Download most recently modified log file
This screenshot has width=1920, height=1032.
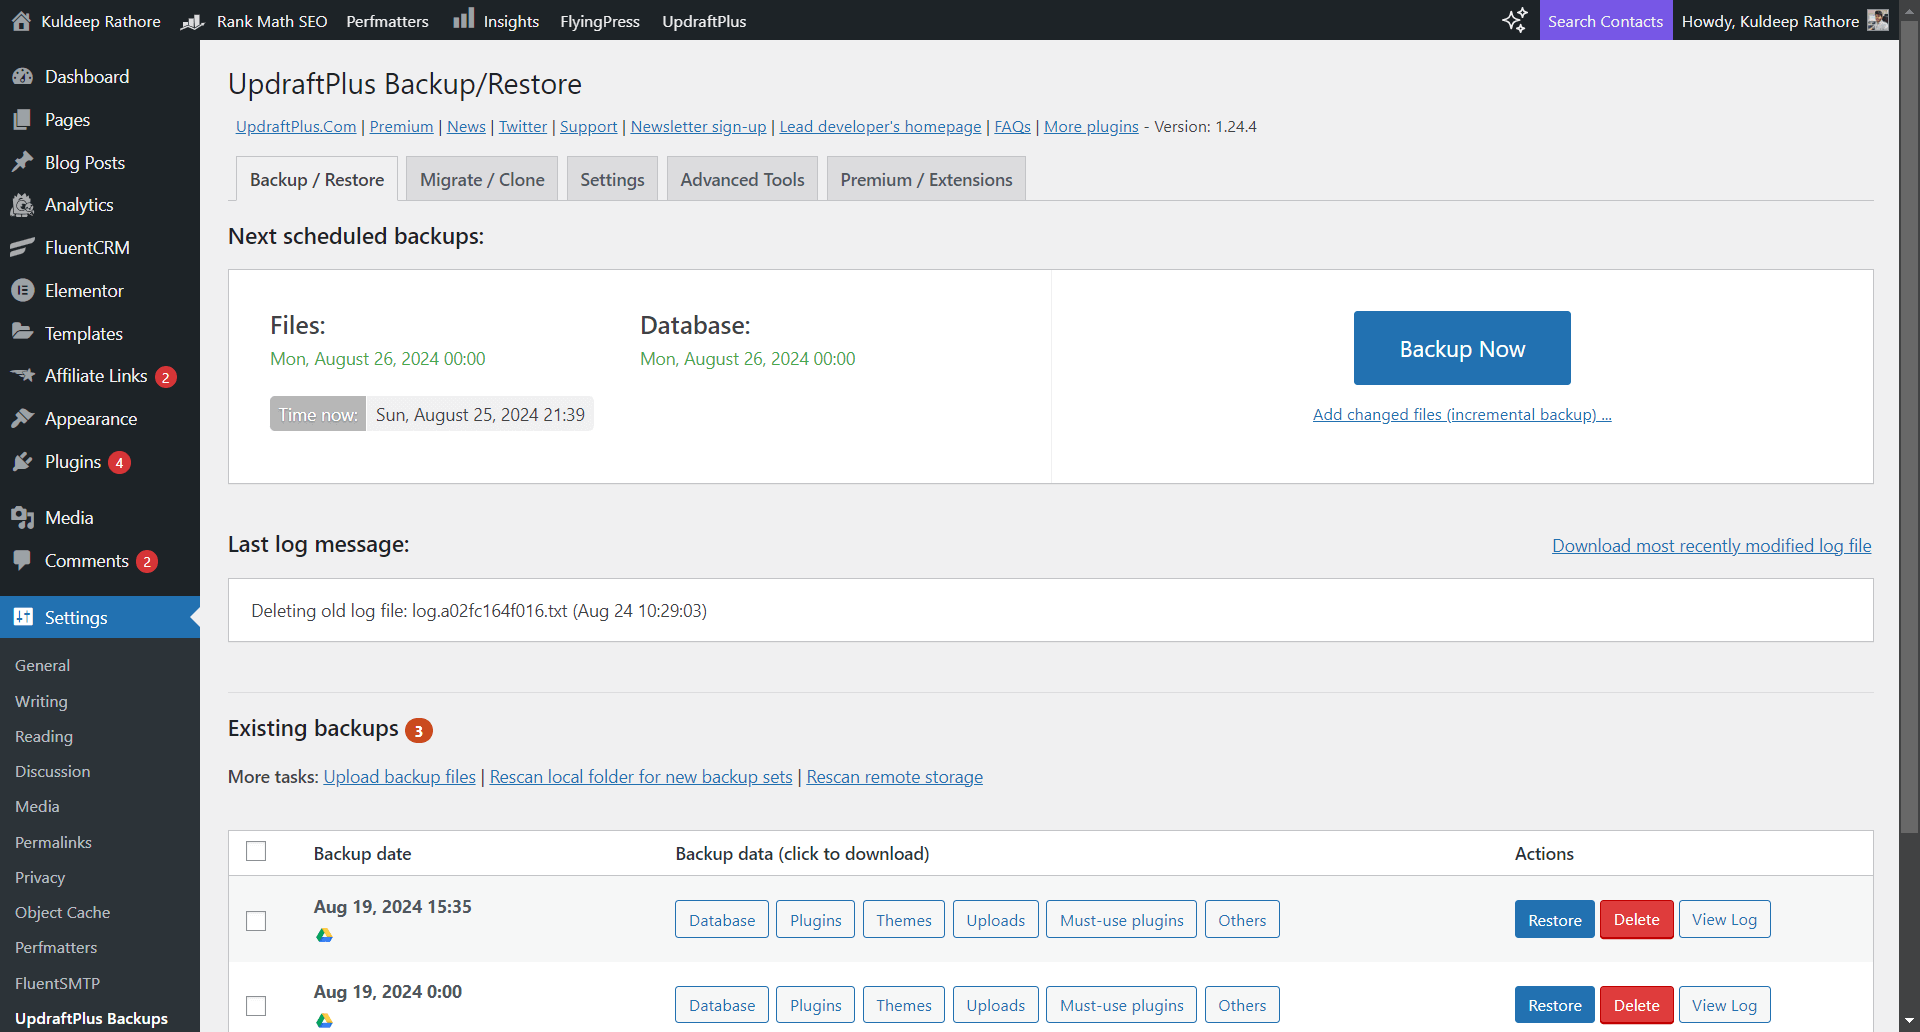1712,545
